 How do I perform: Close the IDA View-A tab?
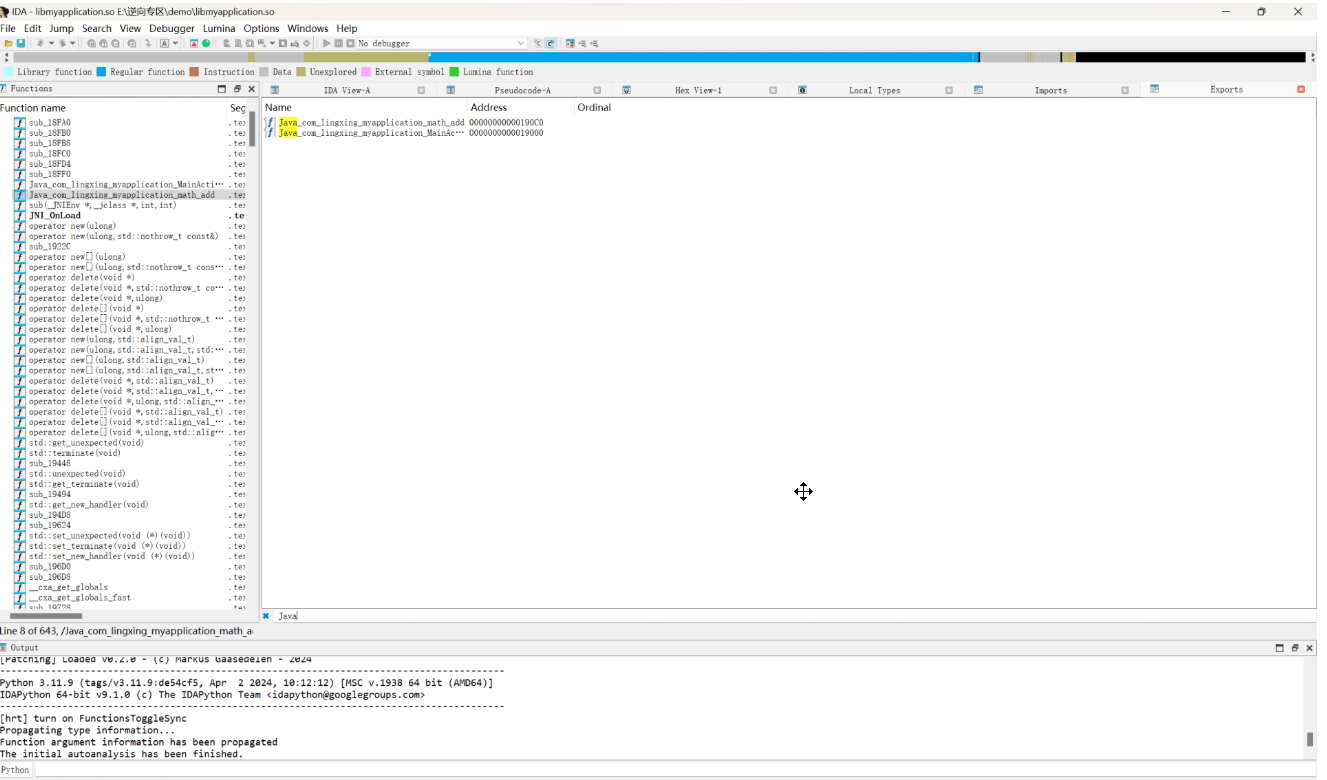tap(421, 90)
